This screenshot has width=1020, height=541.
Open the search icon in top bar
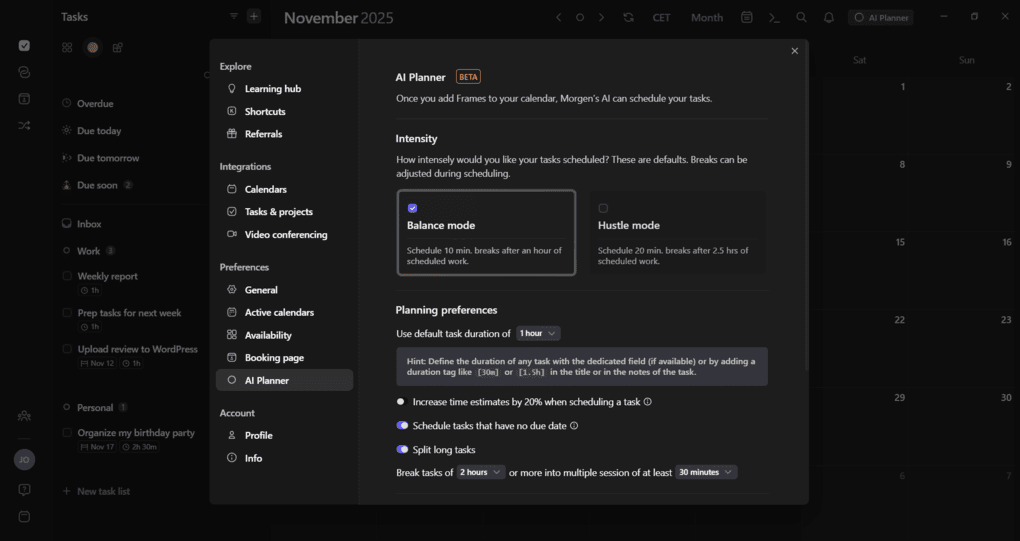pyautogui.click(x=801, y=17)
